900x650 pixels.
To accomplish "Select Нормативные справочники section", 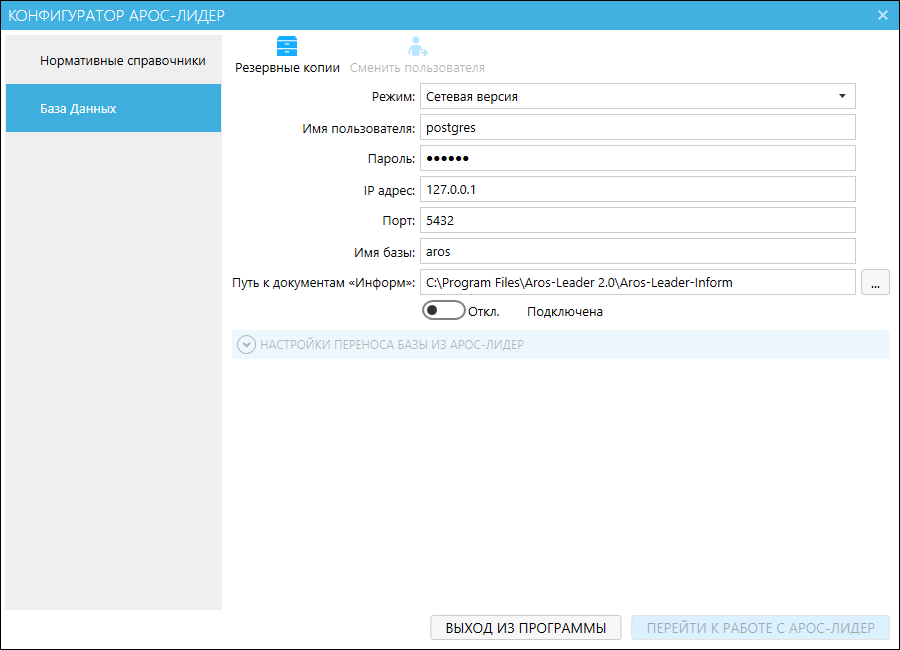I will point(114,60).
